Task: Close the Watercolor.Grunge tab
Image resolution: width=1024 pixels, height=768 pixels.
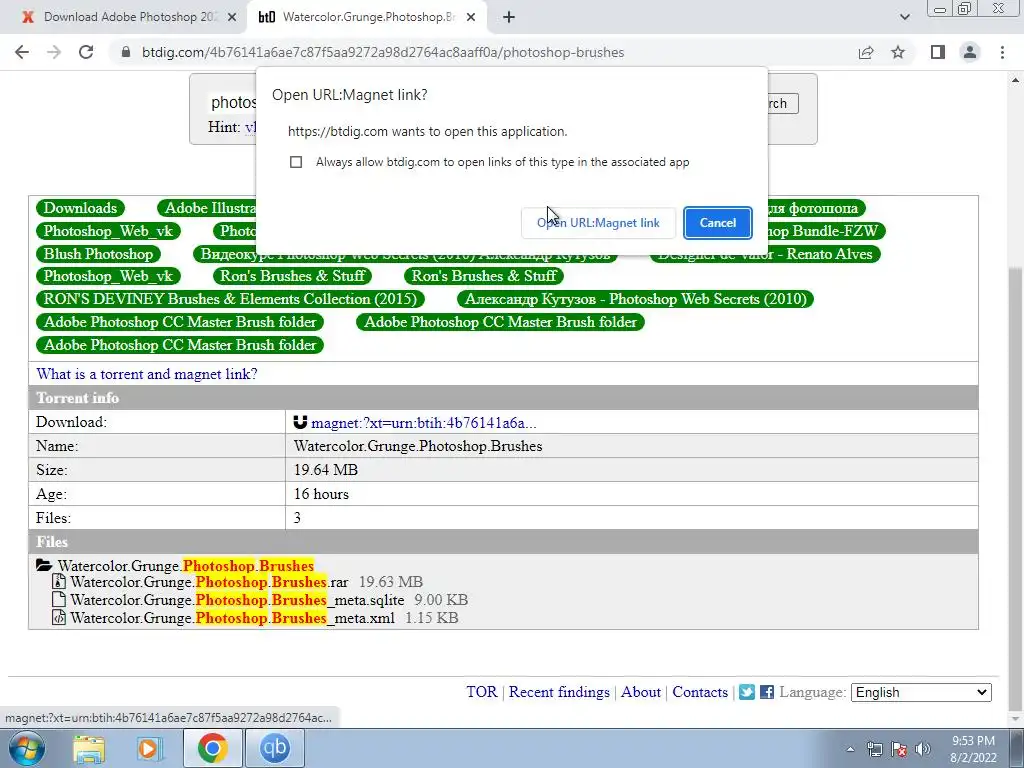Action: [x=471, y=17]
